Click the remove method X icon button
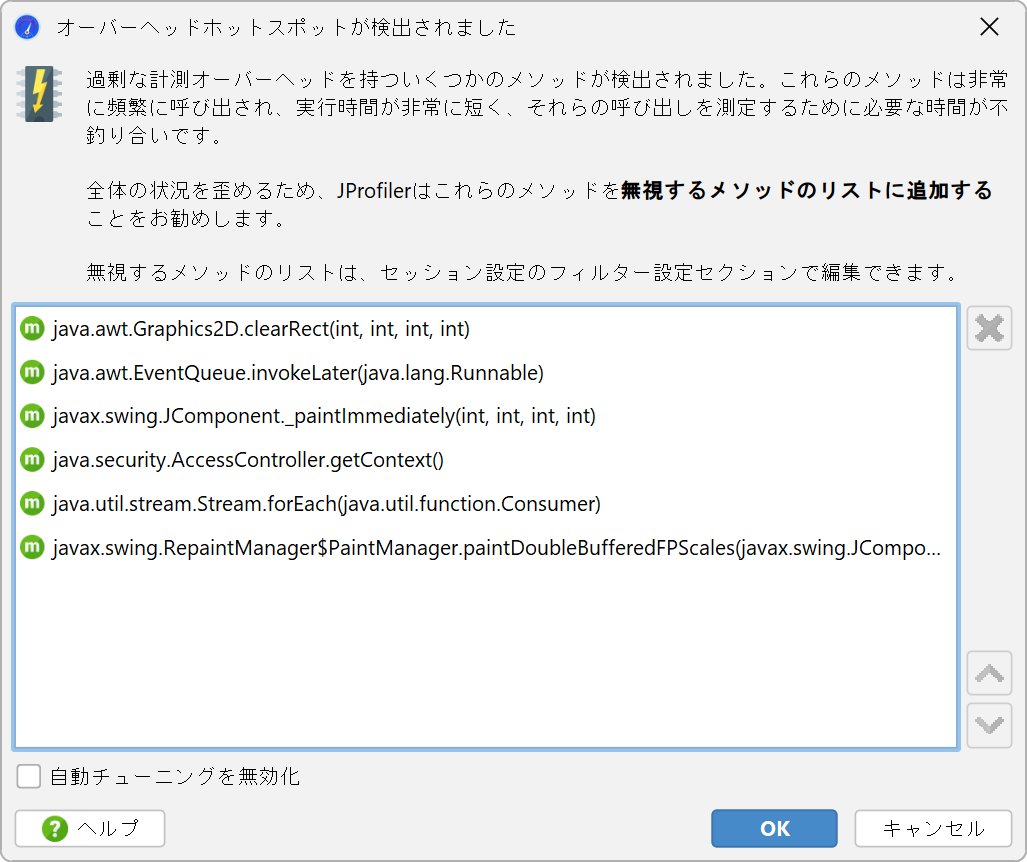 click(x=989, y=328)
